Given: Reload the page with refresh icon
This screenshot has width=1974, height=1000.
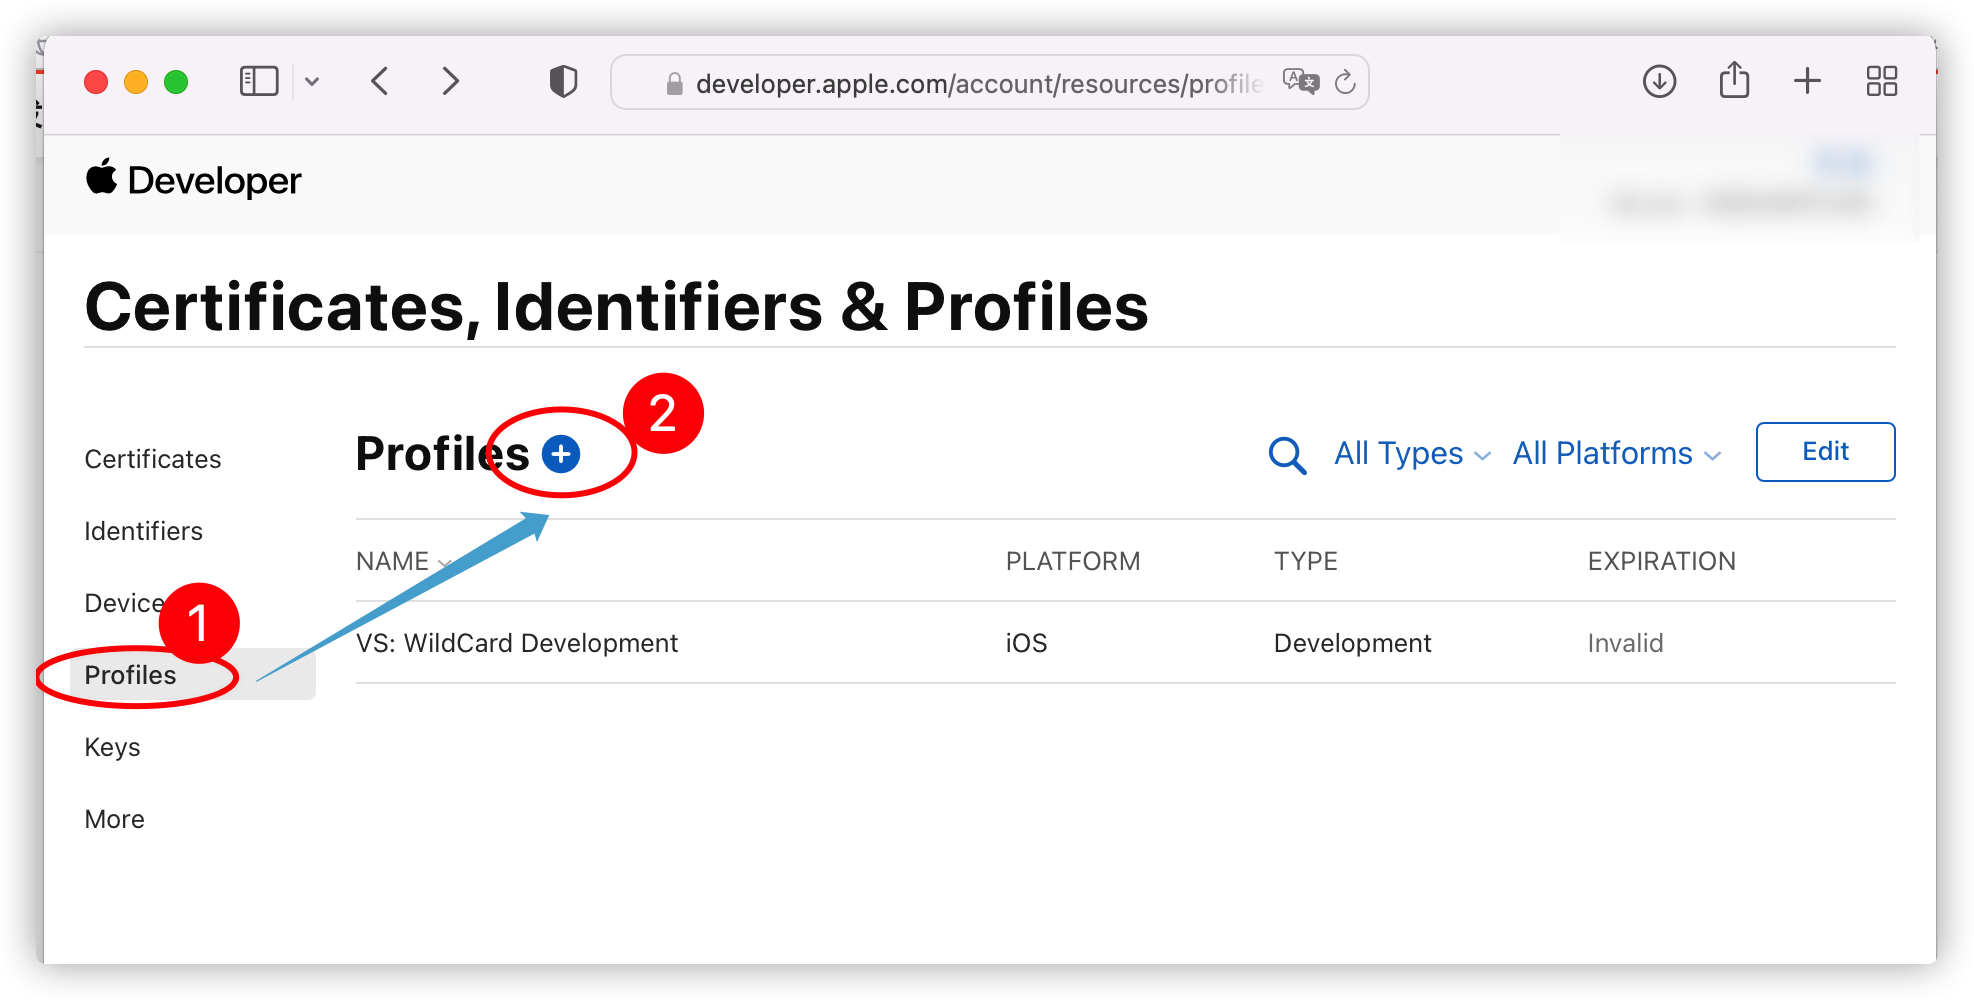Looking at the screenshot, I should tap(1346, 82).
